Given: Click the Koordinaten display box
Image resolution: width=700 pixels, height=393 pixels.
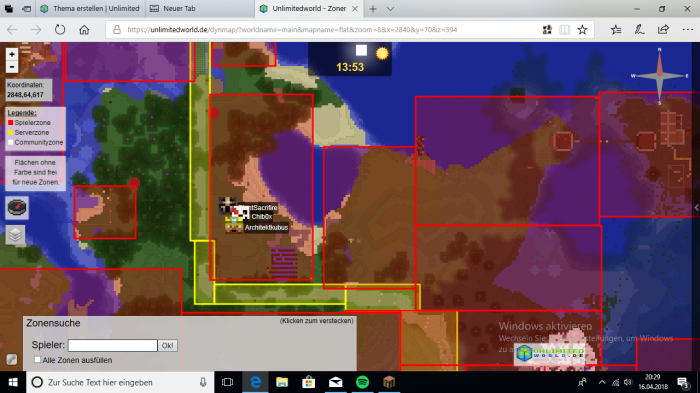Looking at the screenshot, I should tap(29, 90).
